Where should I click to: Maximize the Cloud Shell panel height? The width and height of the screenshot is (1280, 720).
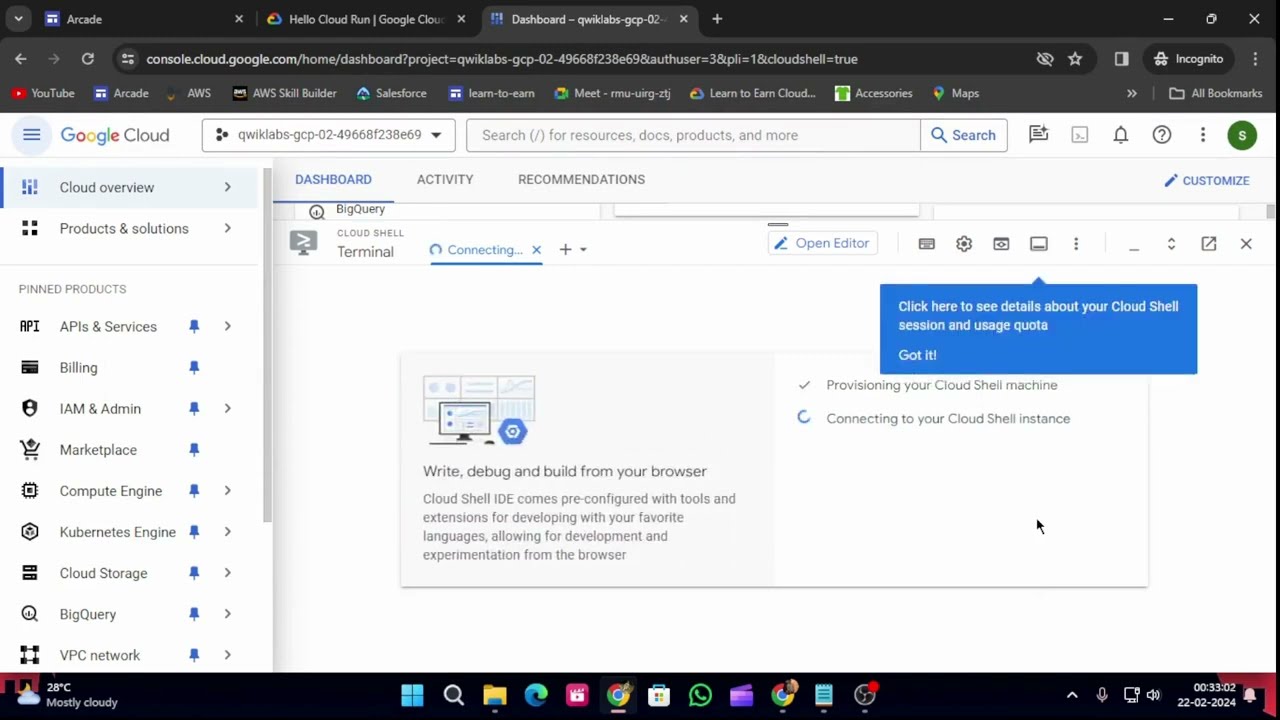(1171, 244)
